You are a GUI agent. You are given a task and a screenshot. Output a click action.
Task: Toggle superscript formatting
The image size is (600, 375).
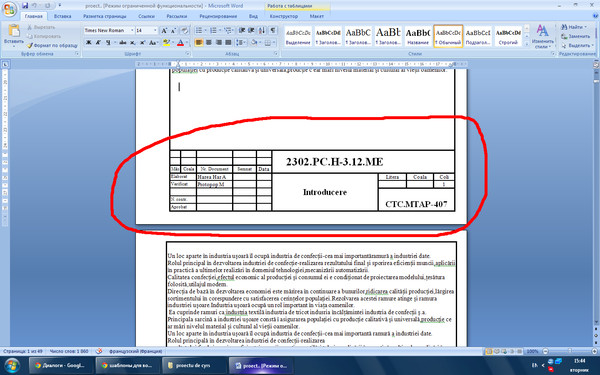[142, 42]
